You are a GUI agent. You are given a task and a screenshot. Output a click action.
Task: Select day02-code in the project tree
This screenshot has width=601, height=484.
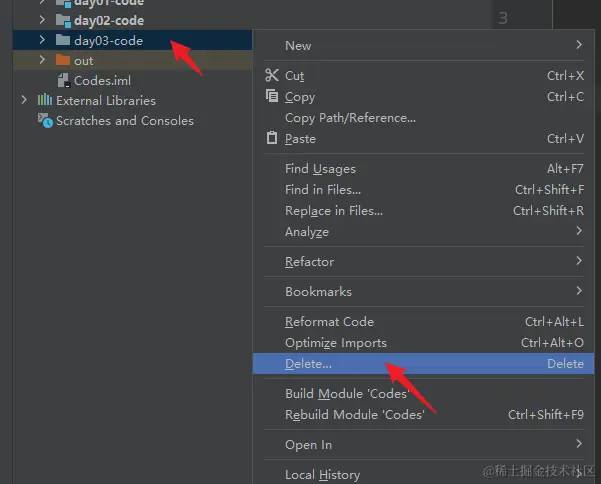click(x=109, y=20)
